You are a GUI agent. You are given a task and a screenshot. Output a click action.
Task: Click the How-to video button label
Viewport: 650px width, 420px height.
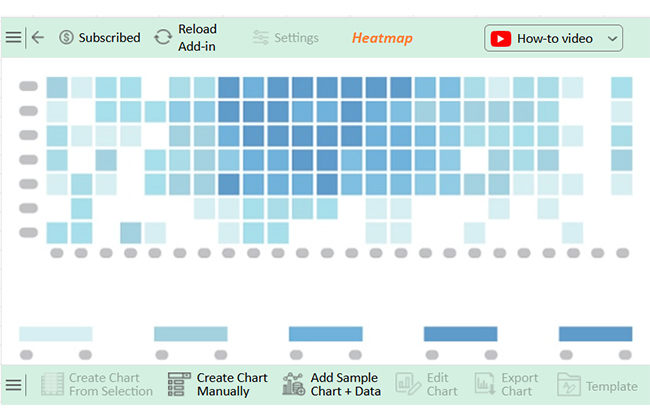555,39
